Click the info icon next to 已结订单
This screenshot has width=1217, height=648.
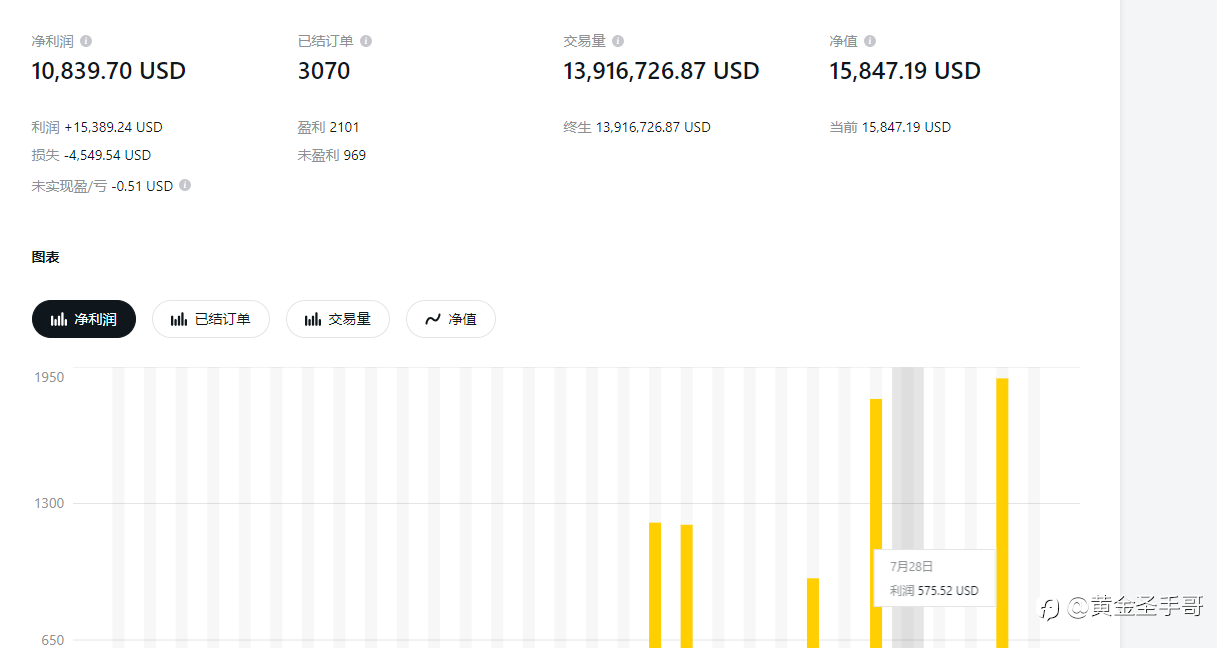pyautogui.click(x=366, y=41)
